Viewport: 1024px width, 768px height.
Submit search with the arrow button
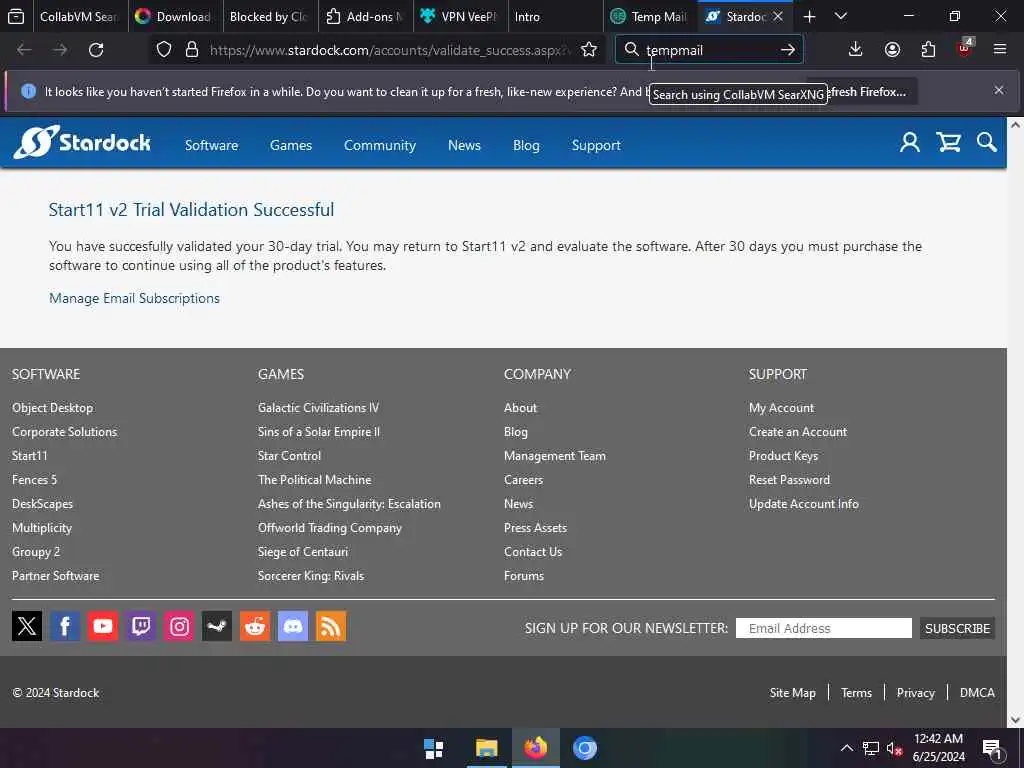tap(788, 50)
